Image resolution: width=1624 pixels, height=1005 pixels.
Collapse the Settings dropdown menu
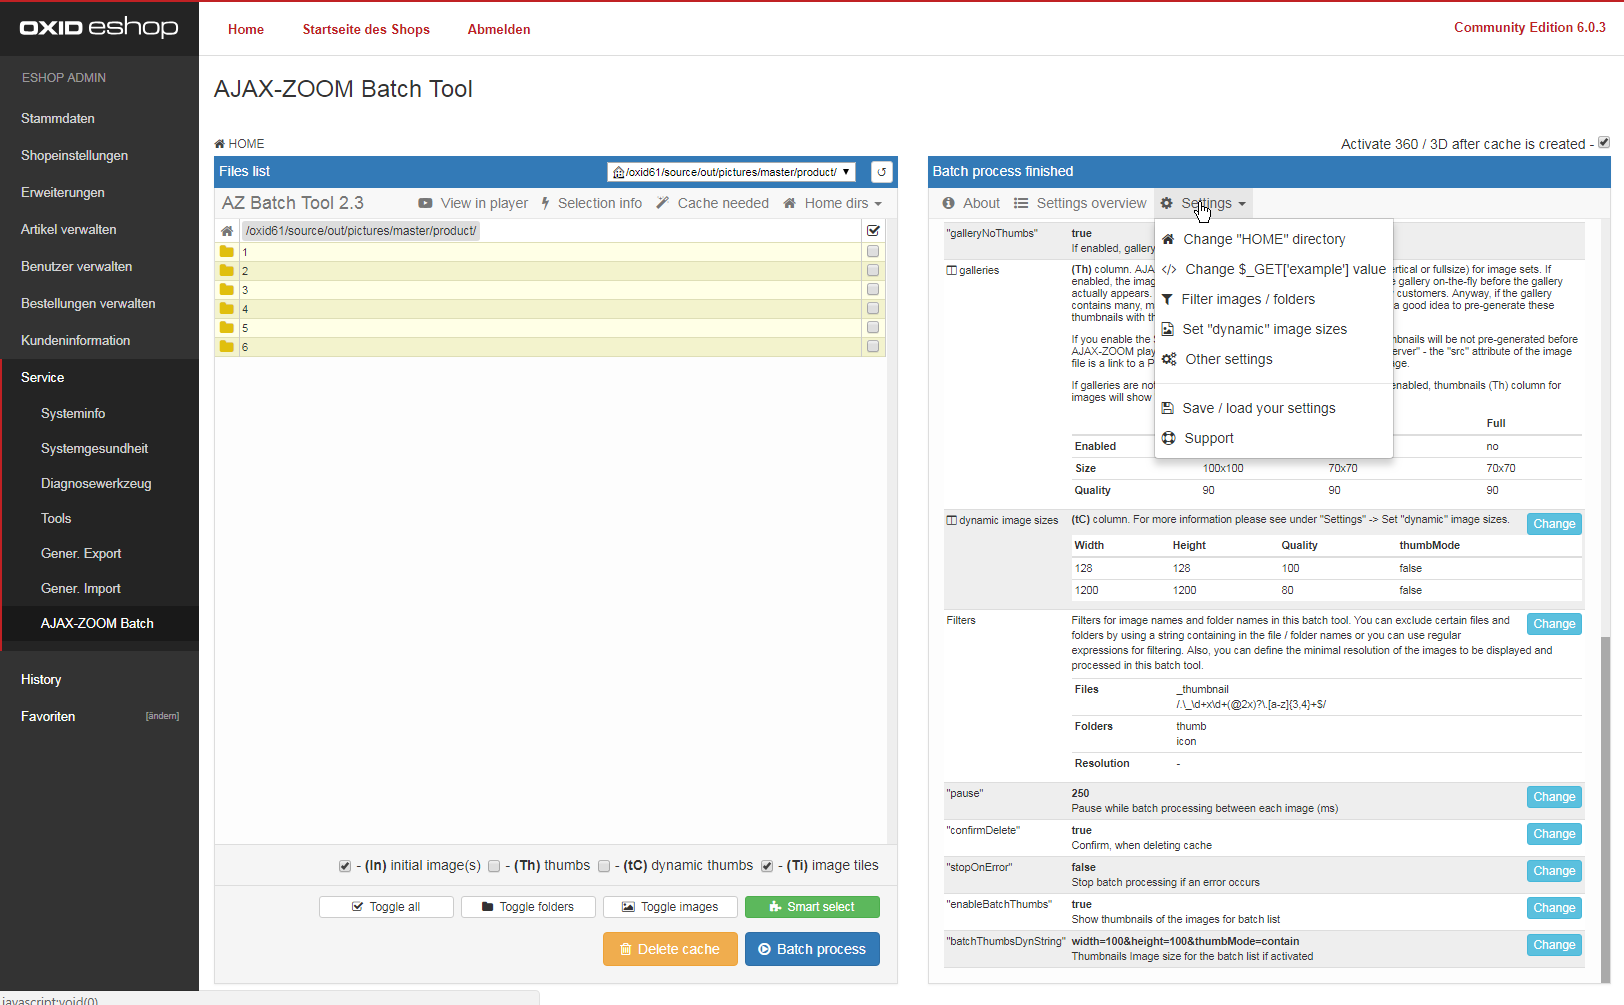click(1203, 203)
